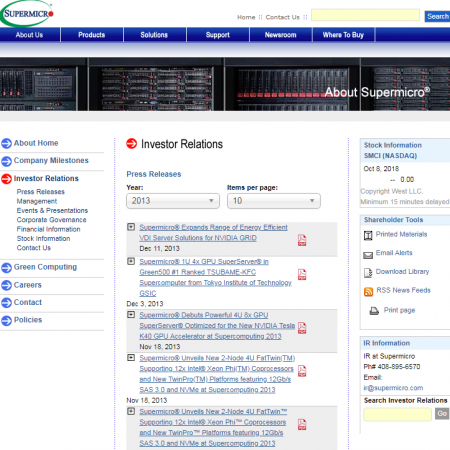The width and height of the screenshot is (450, 450).
Task: Open the About Us menu
Action: coord(29,35)
